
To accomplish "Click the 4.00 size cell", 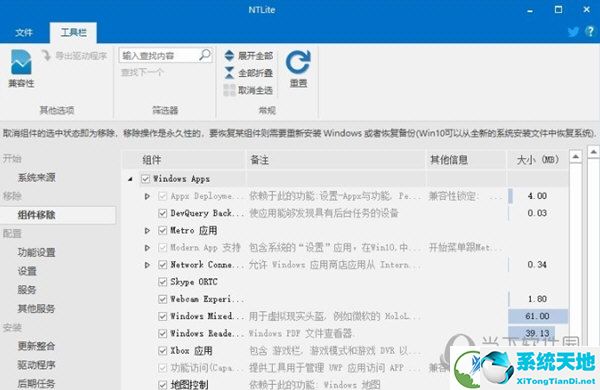I will pos(538,196).
